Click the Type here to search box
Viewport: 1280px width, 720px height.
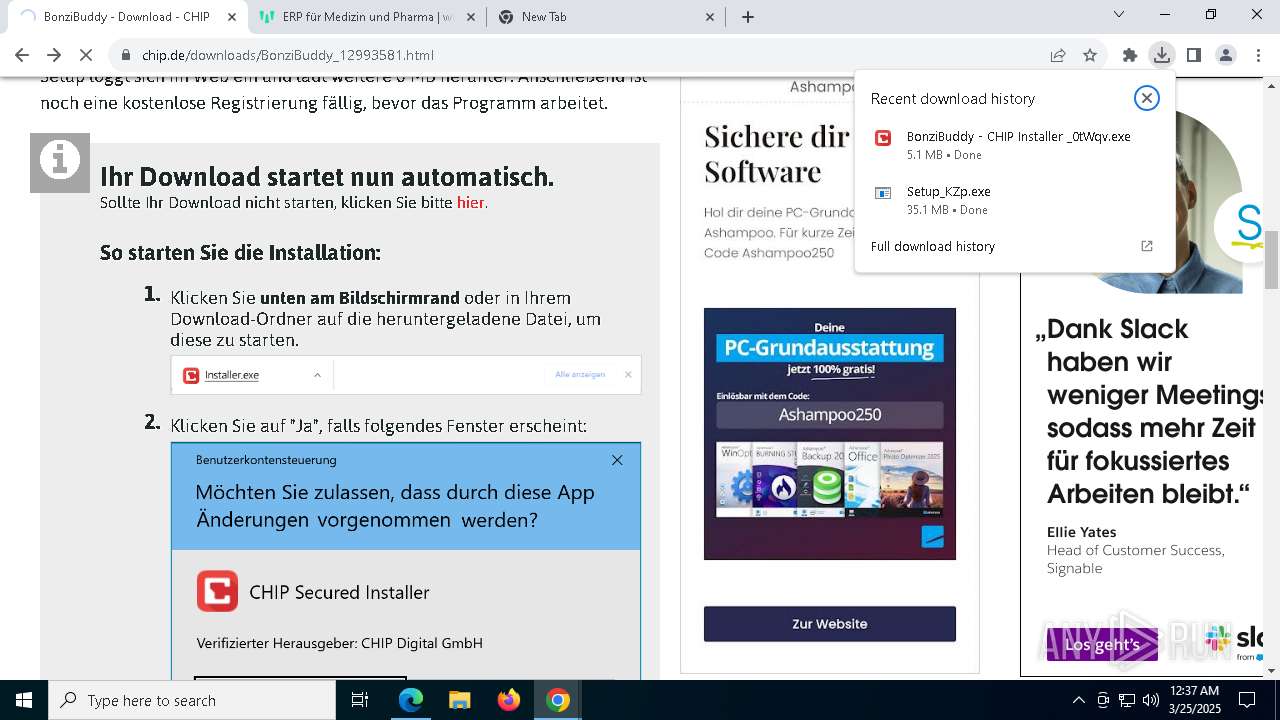192,700
